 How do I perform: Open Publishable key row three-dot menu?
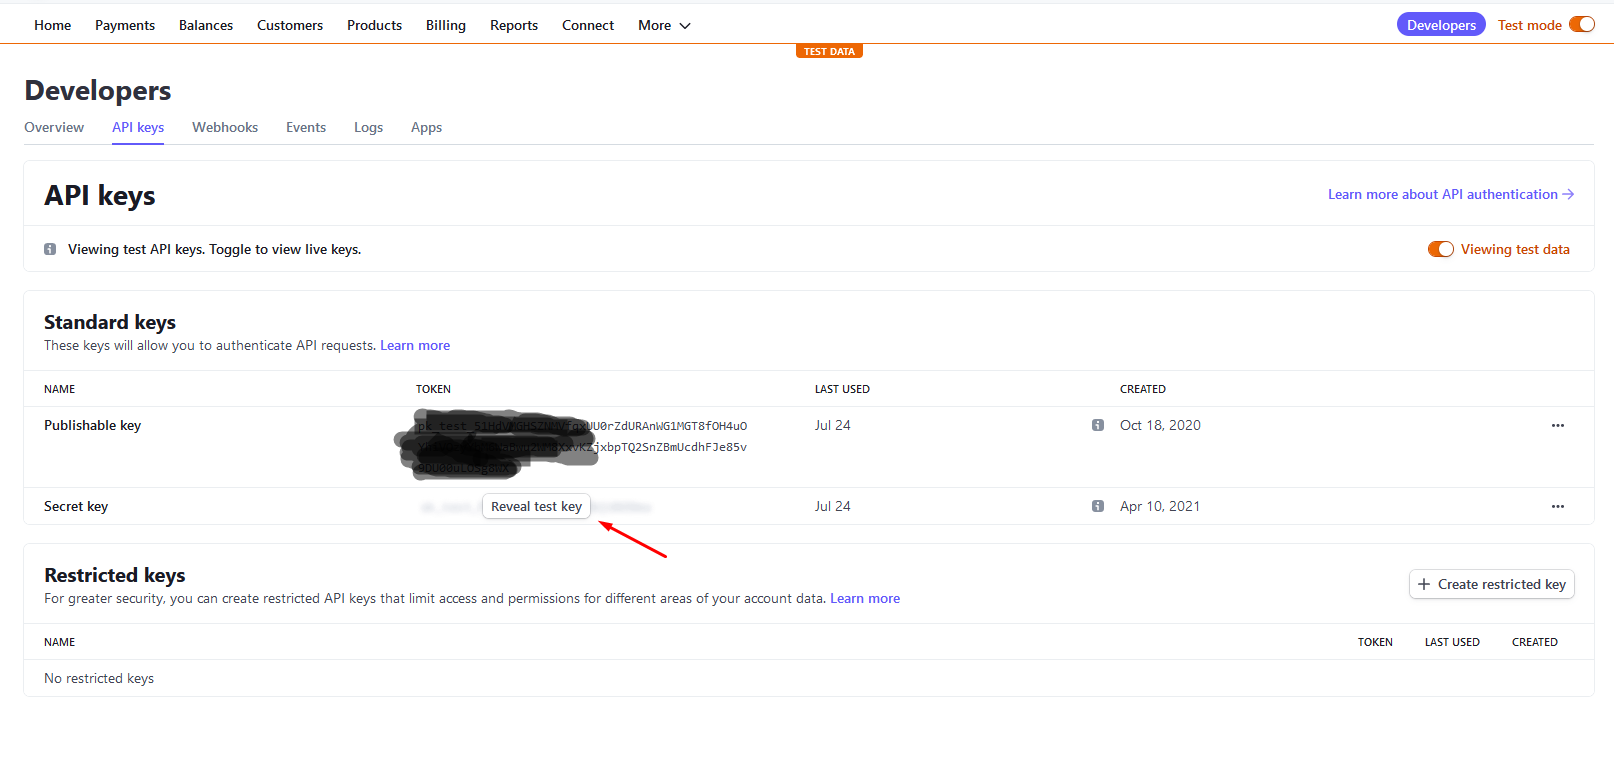(1557, 425)
